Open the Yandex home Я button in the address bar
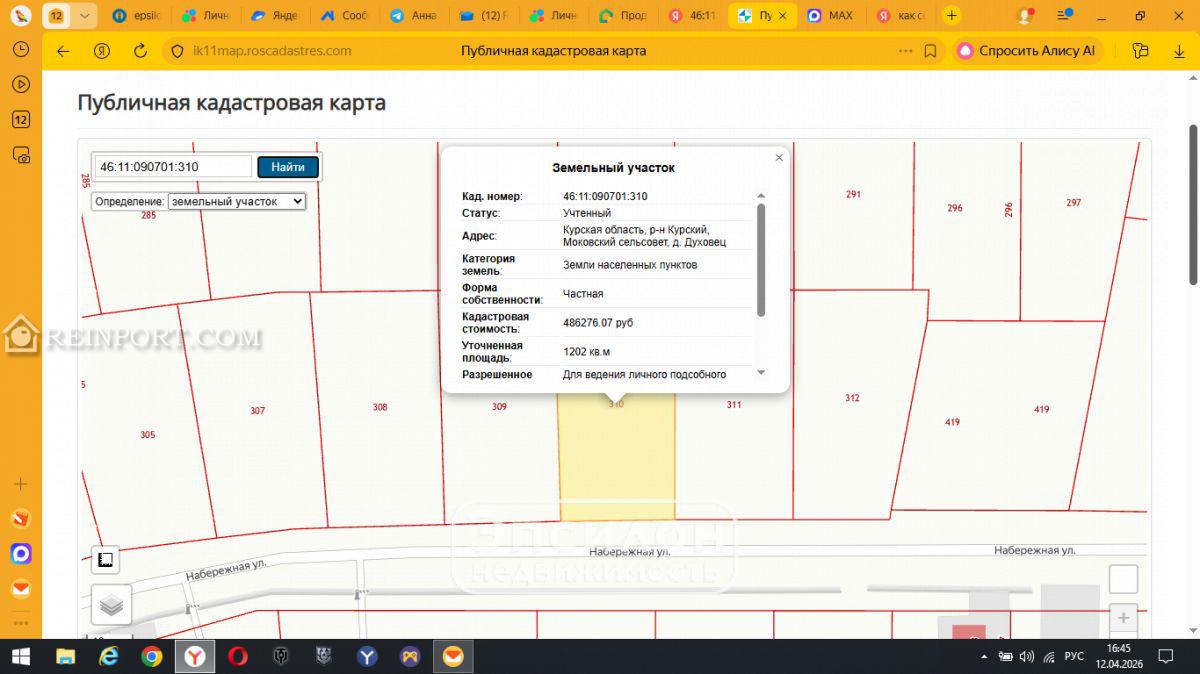1200x674 pixels. point(101,51)
